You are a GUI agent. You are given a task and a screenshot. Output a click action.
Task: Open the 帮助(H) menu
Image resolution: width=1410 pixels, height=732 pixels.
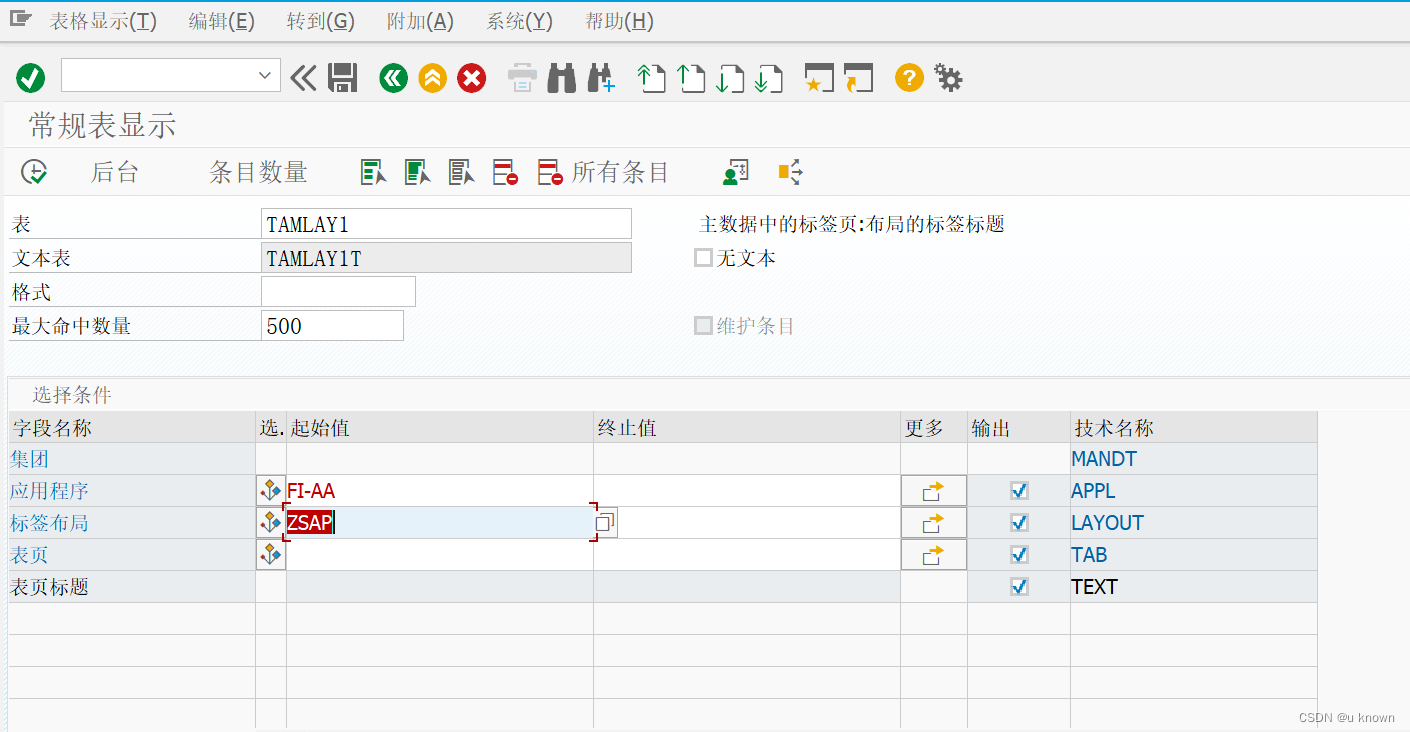619,21
